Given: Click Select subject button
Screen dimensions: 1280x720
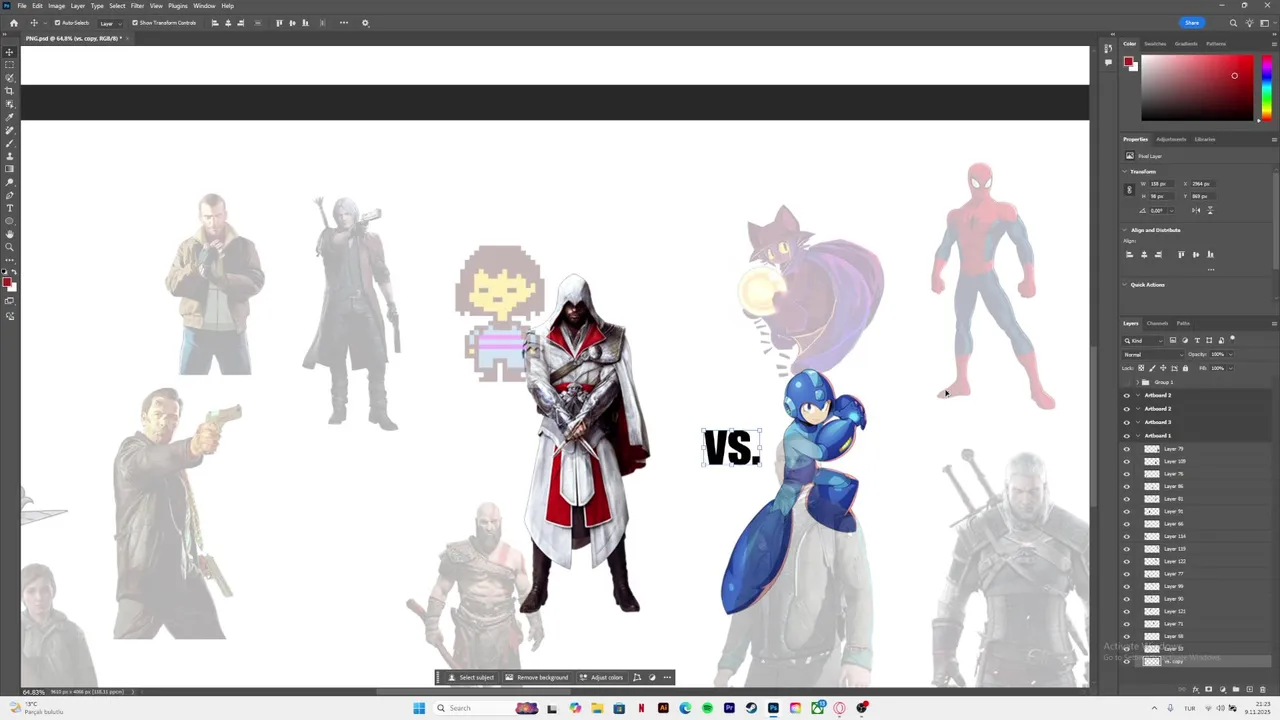Looking at the screenshot, I should 471,678.
